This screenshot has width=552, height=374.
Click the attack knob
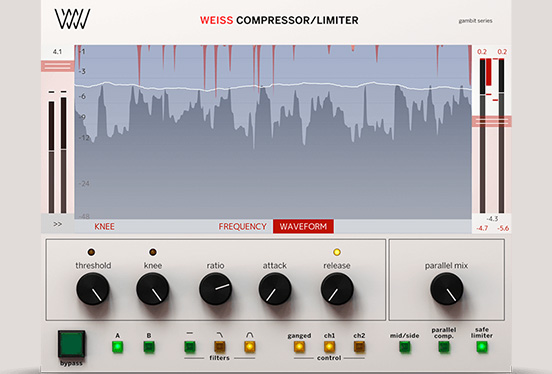275,289
